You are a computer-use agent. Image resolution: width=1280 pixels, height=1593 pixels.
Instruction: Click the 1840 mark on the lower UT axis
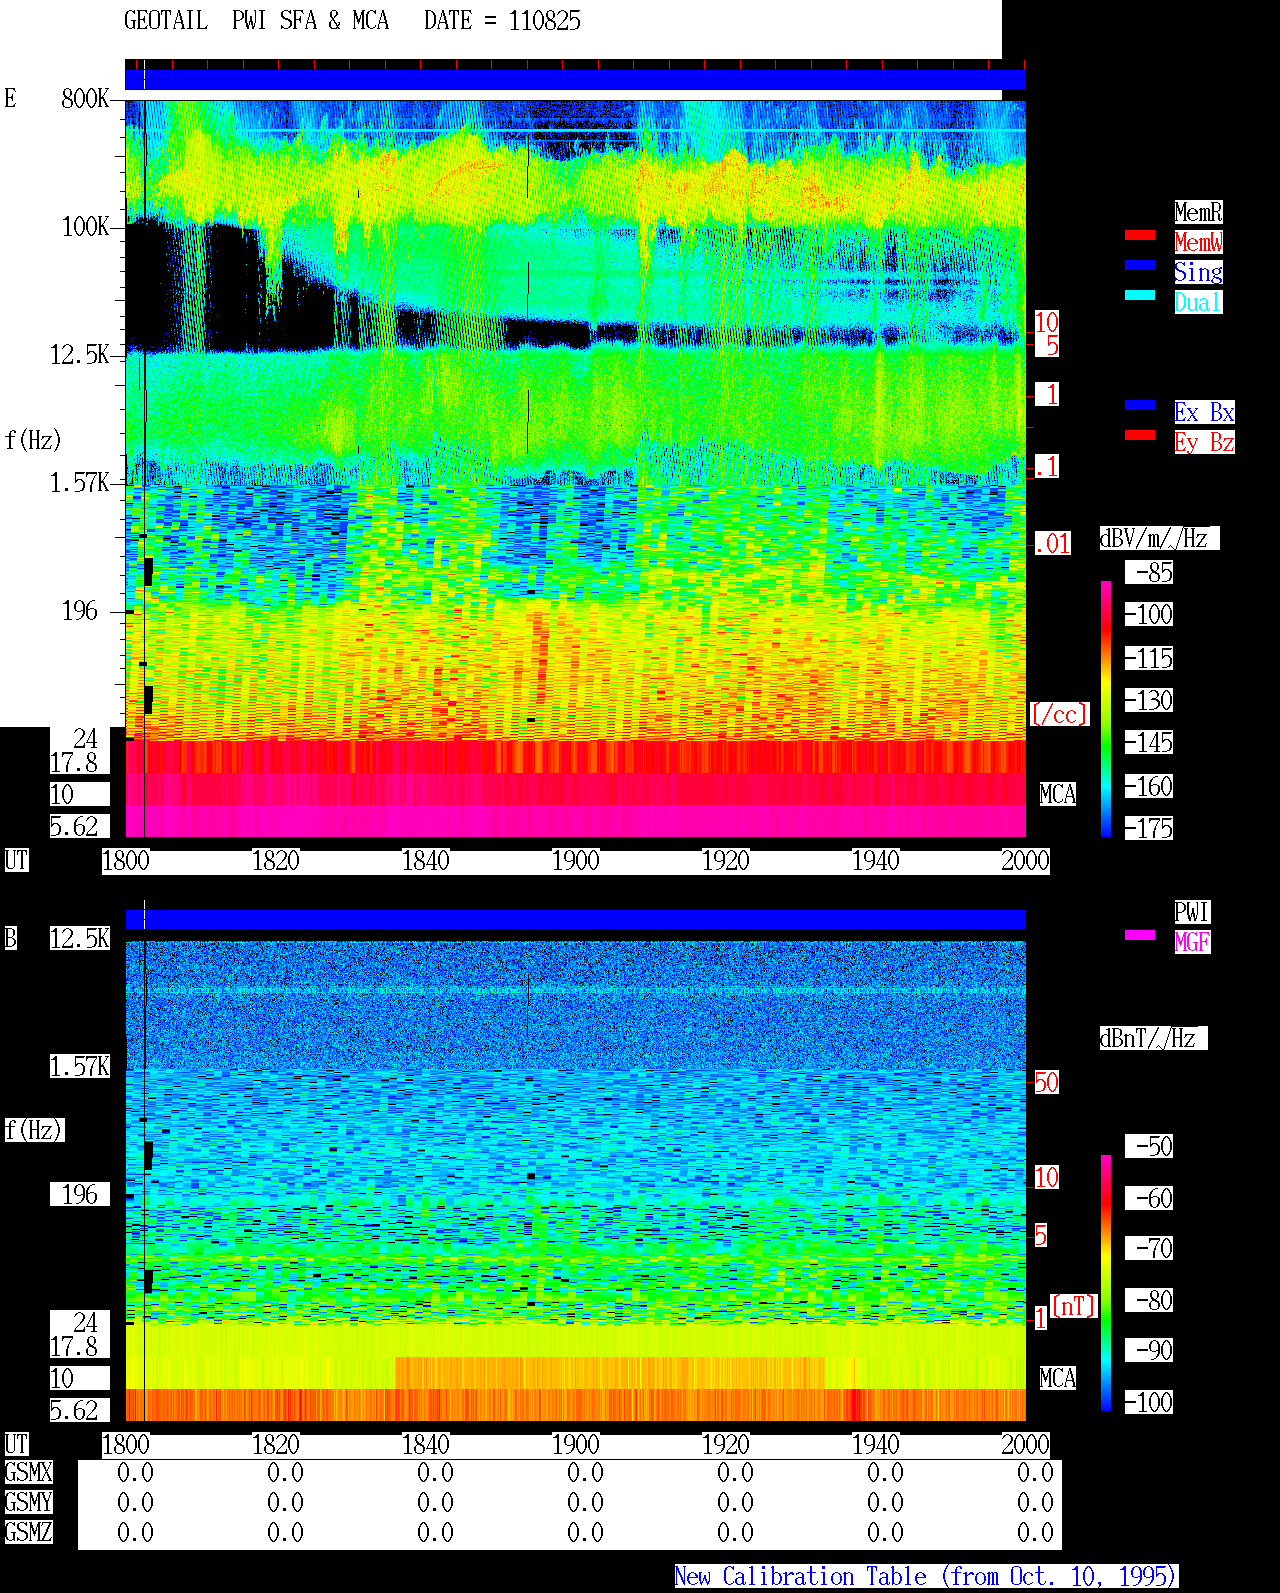coord(425,1445)
